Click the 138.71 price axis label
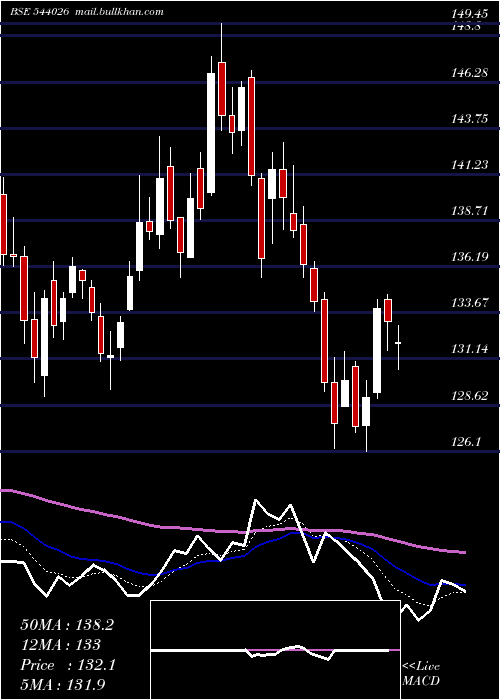500x700 pixels. 469,211
